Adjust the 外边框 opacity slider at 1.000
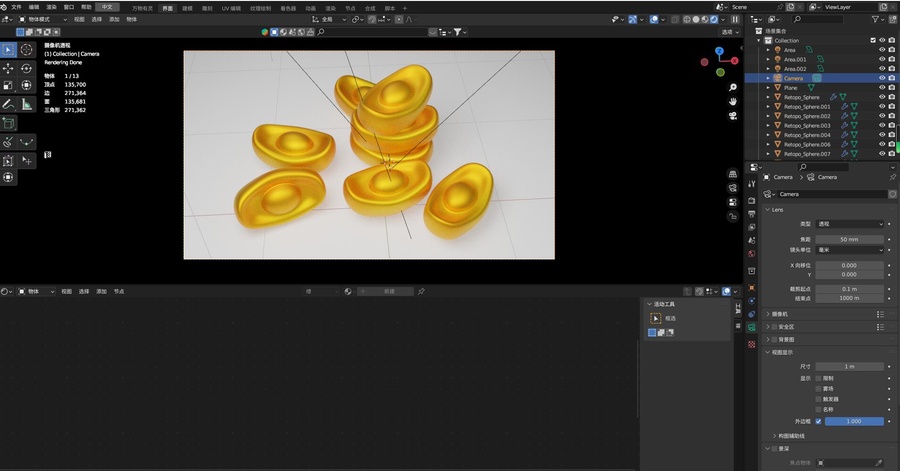 (x=854, y=421)
